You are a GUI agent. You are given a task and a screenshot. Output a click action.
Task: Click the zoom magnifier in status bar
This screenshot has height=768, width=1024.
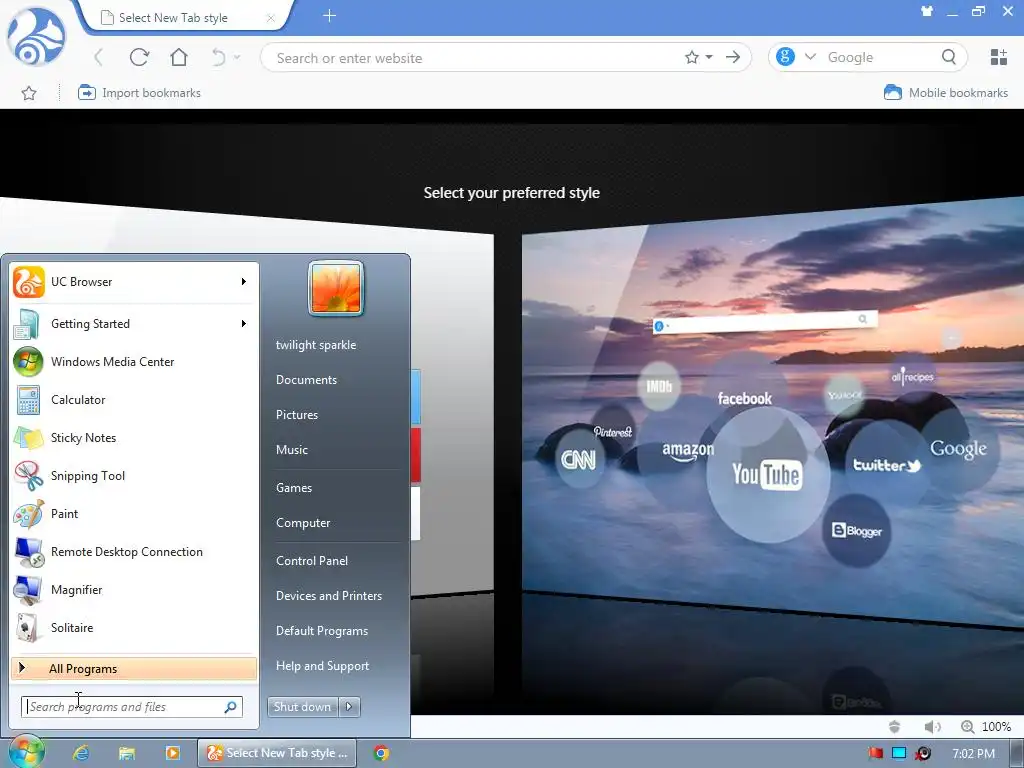pos(967,727)
